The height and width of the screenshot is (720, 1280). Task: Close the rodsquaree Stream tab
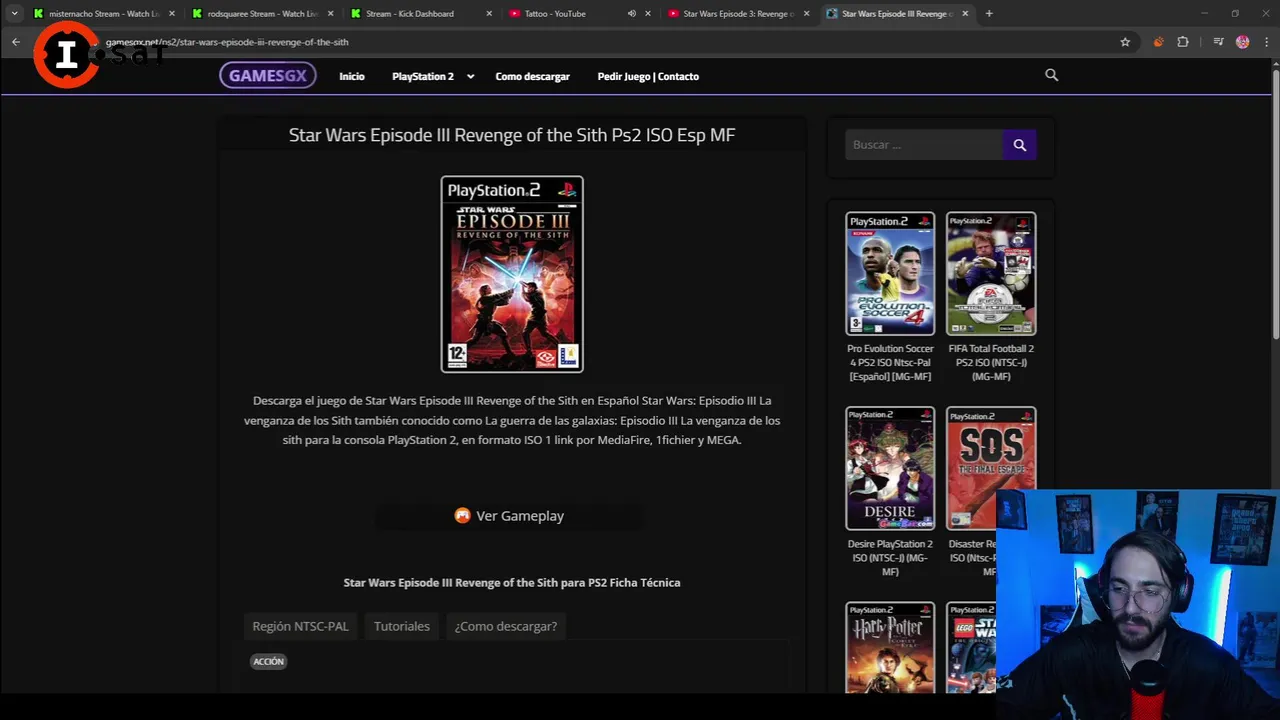pos(330,14)
